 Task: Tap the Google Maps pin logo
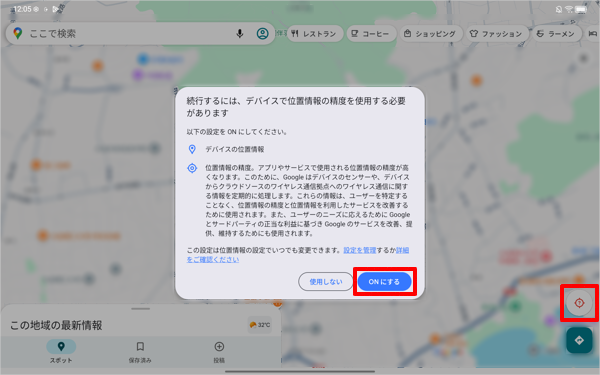[x=18, y=33]
